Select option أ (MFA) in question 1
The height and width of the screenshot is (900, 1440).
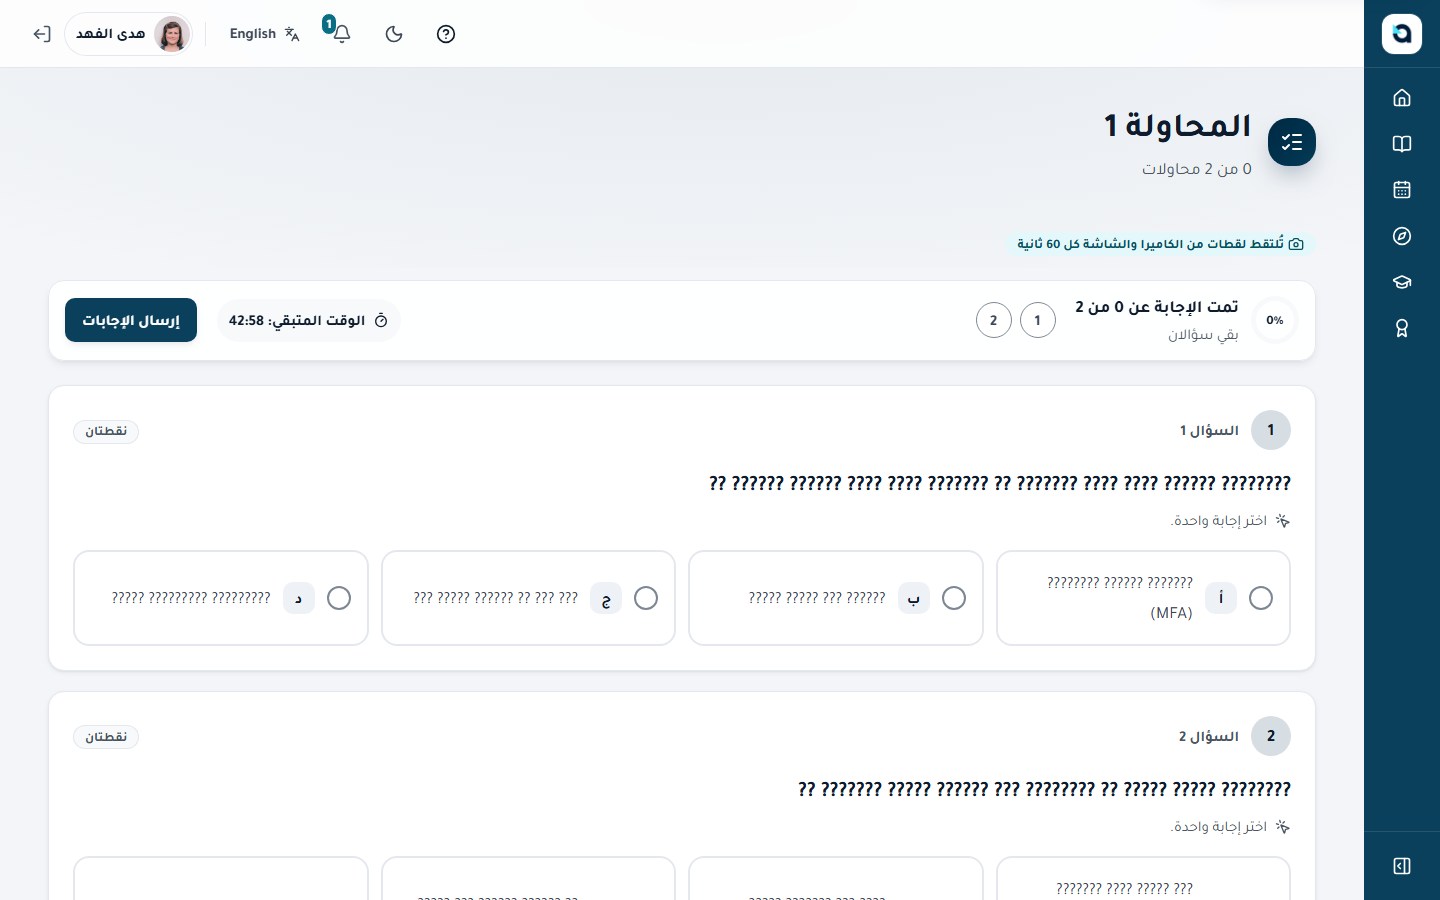click(1143, 598)
